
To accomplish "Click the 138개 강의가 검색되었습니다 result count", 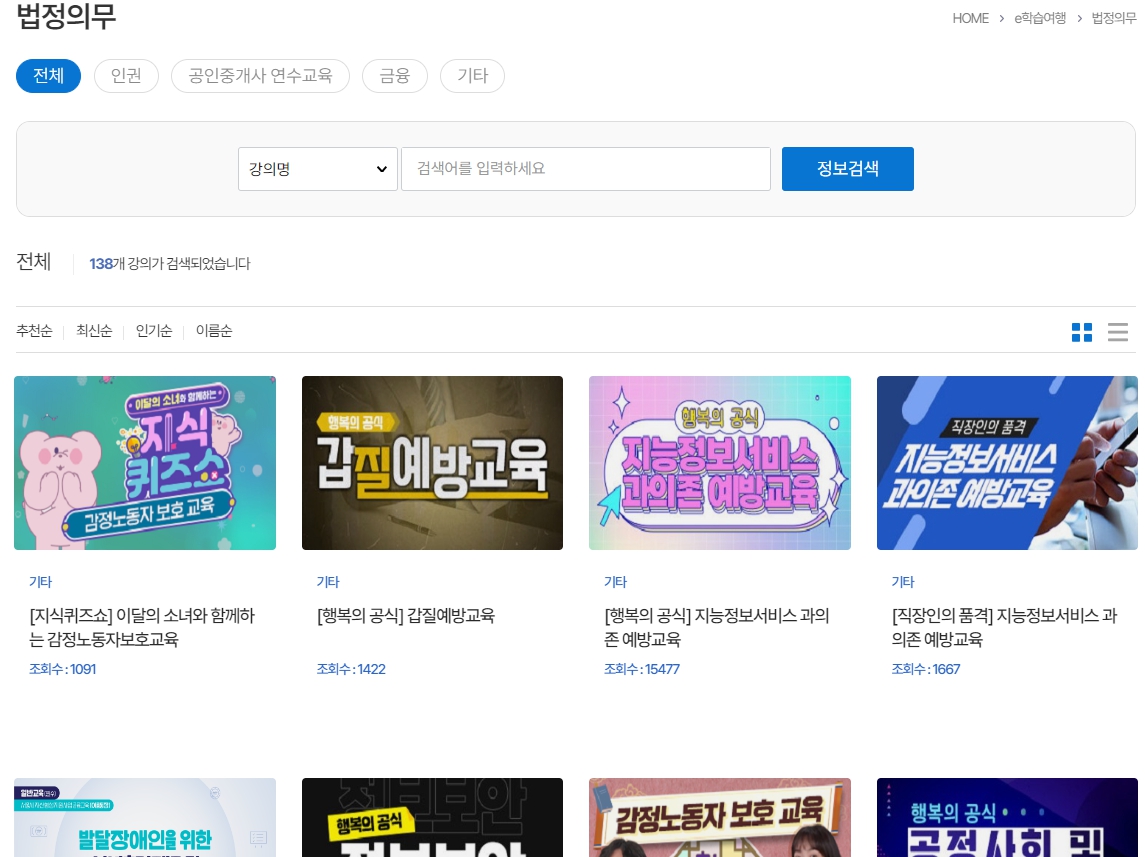I will (169, 264).
